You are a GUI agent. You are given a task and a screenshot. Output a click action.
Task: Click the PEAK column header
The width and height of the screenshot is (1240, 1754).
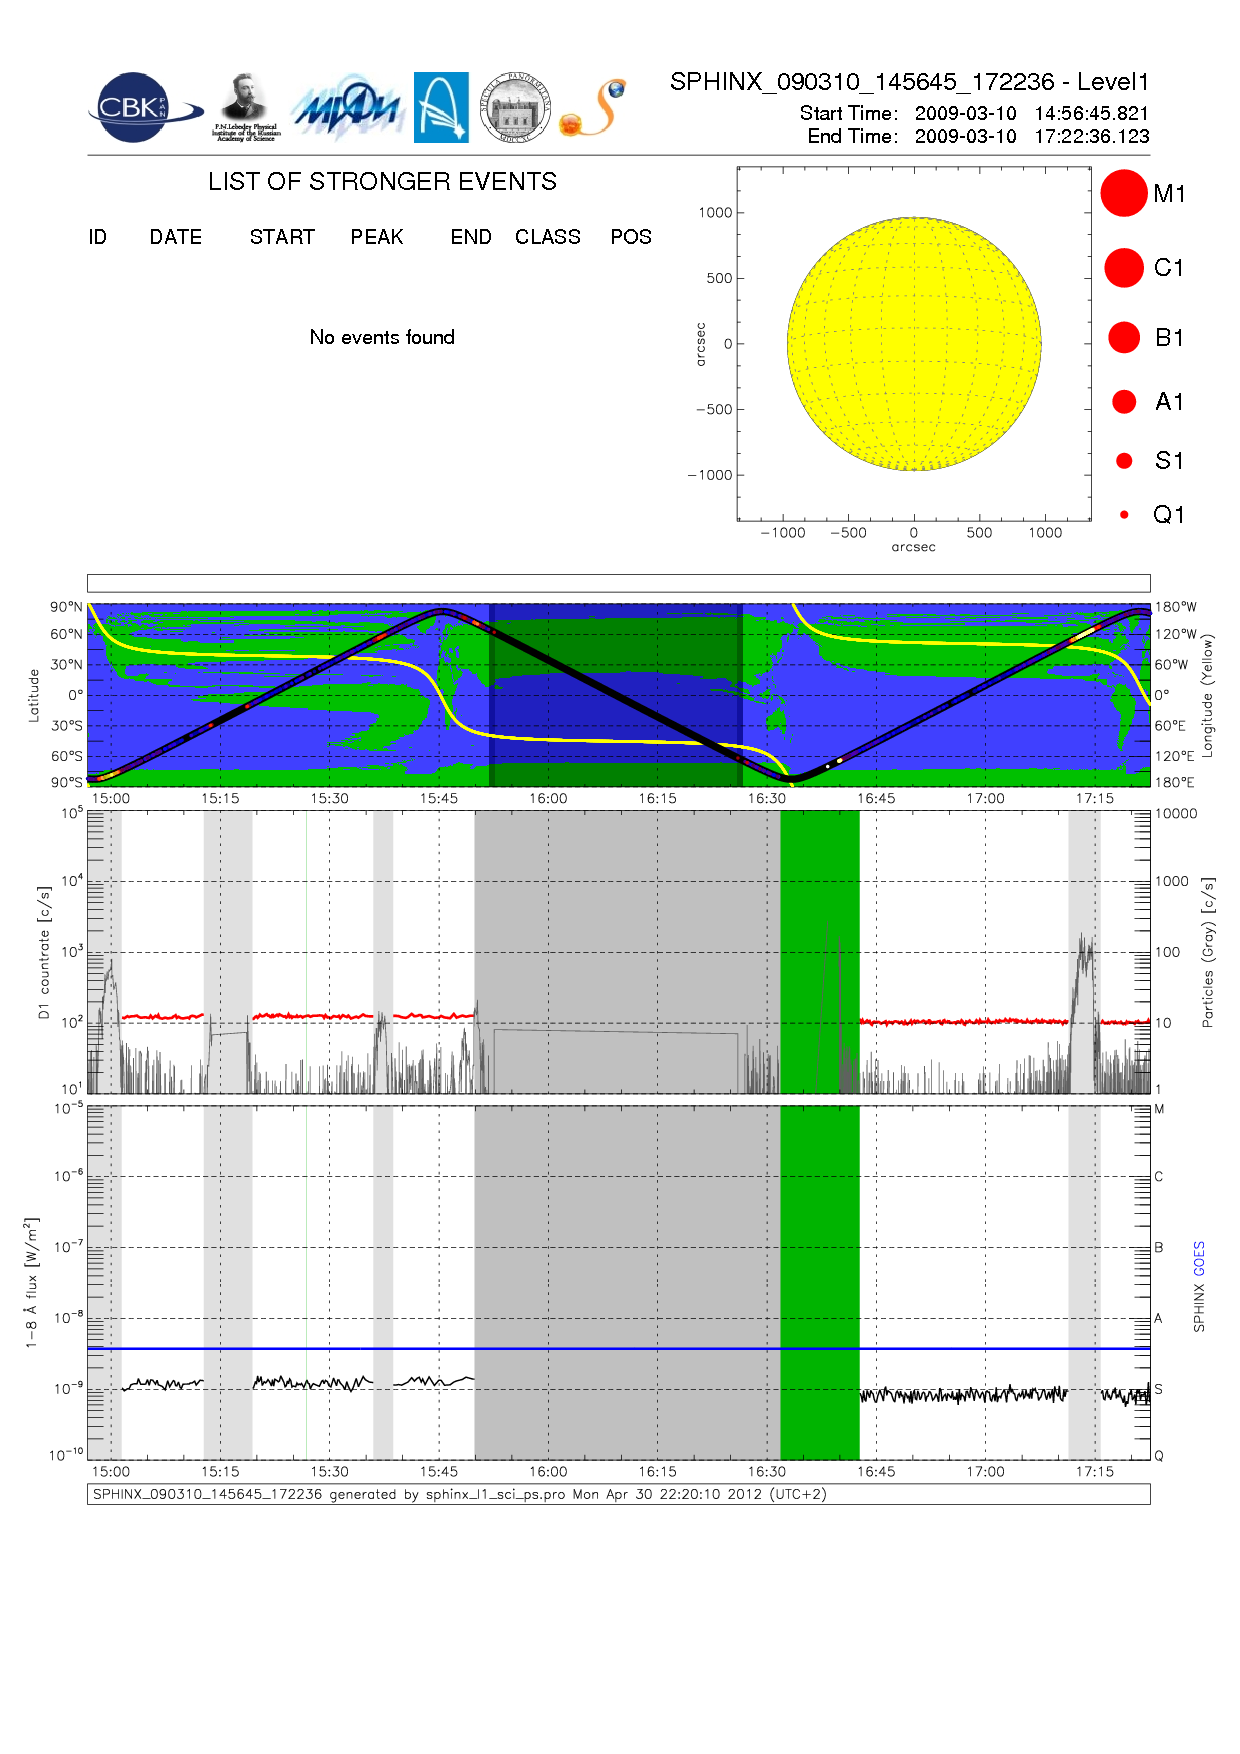[377, 237]
